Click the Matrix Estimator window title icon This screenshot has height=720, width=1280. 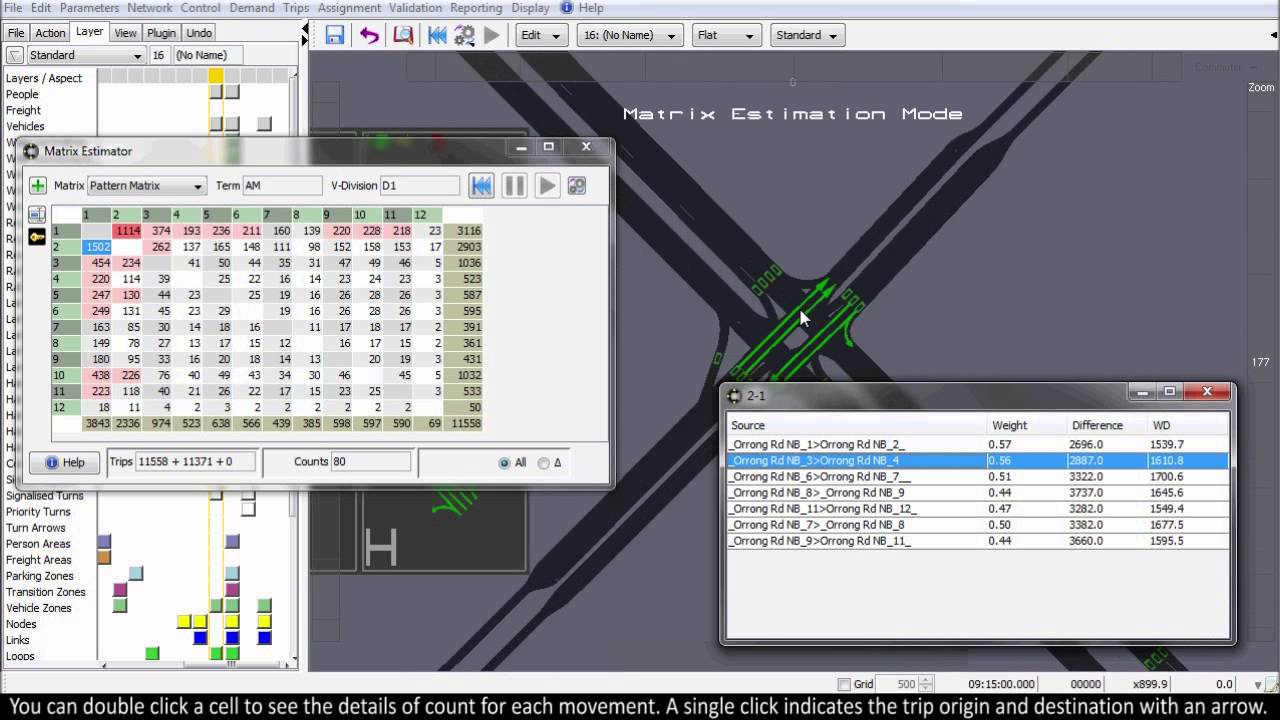click(32, 151)
